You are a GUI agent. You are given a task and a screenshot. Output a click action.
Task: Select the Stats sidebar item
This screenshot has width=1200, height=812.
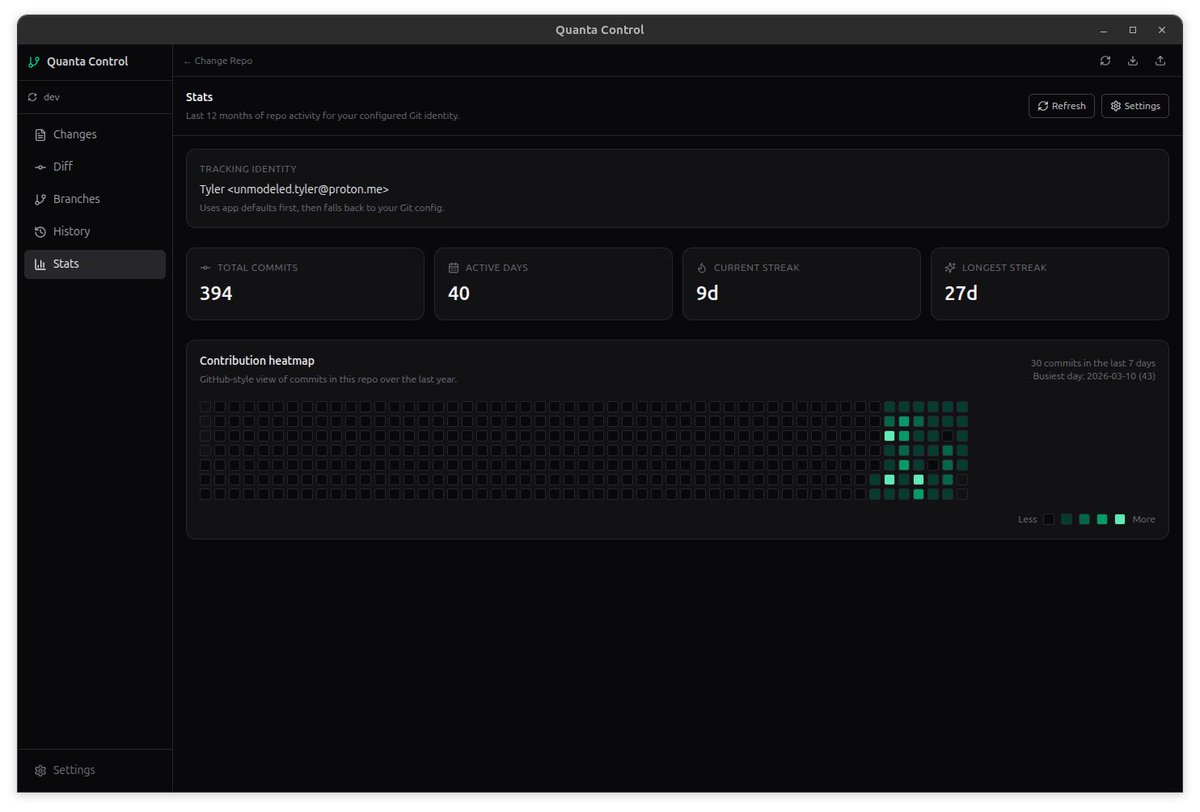(95, 264)
